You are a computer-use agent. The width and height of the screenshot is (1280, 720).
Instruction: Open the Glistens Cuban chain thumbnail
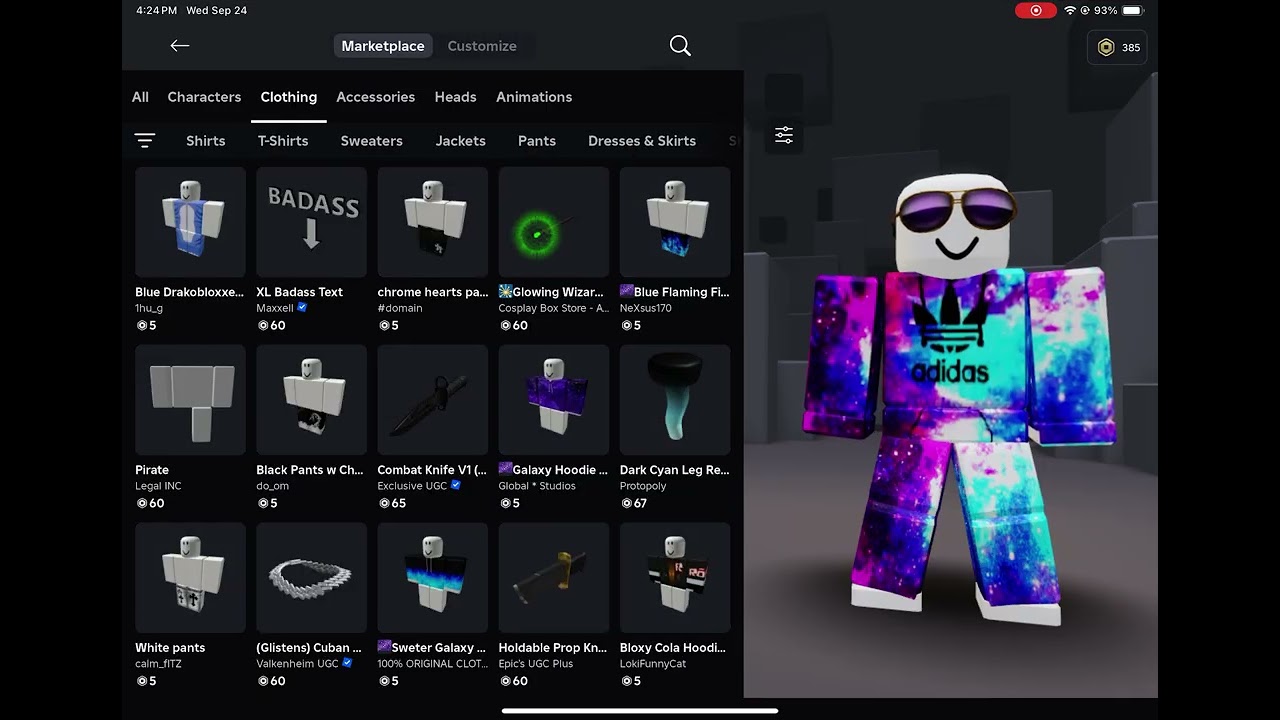311,578
